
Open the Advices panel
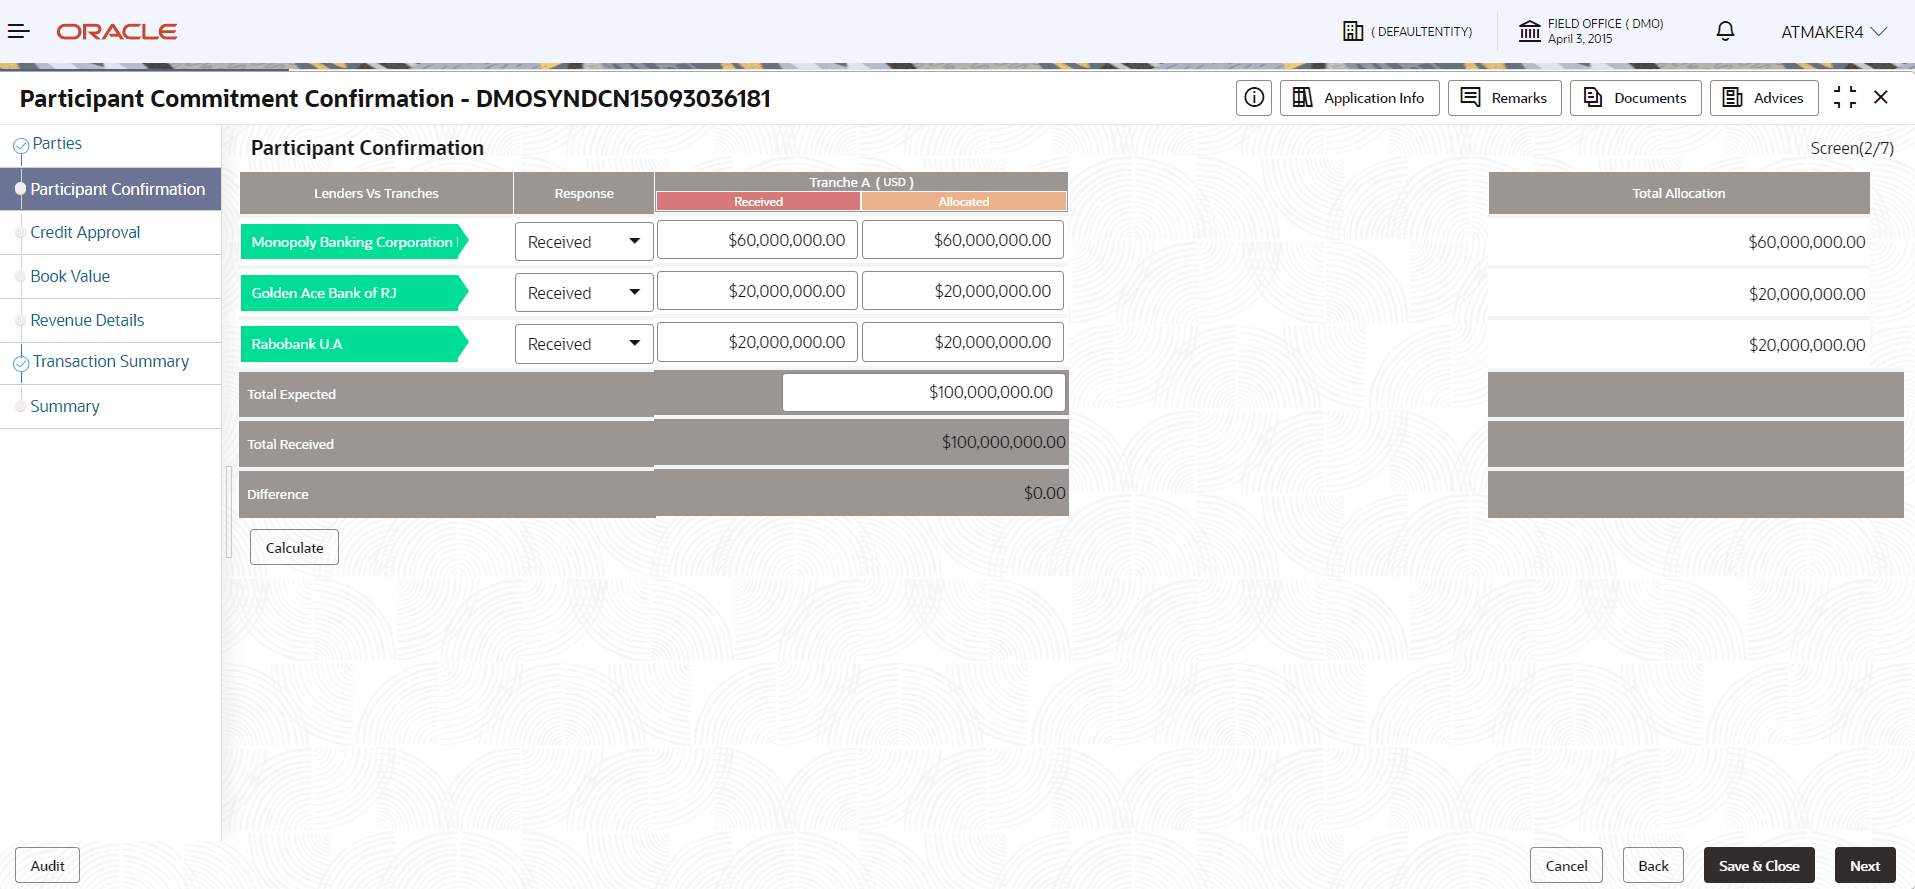coord(1764,98)
